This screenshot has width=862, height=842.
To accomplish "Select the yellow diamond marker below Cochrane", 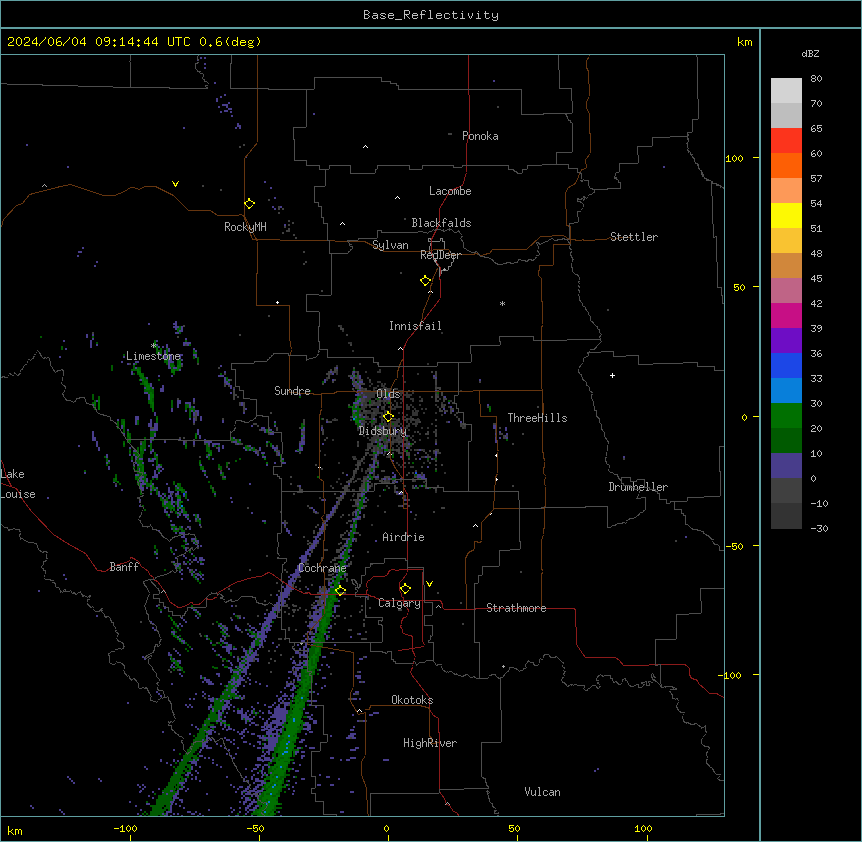I will (340, 590).
